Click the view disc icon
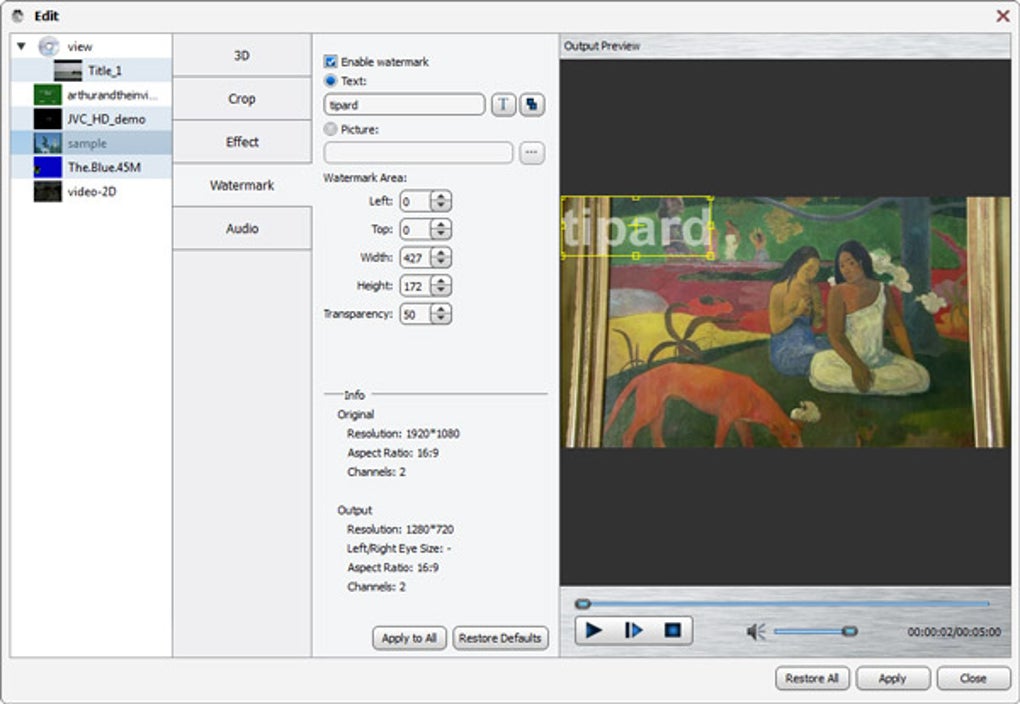The height and width of the screenshot is (704, 1020). (x=49, y=46)
